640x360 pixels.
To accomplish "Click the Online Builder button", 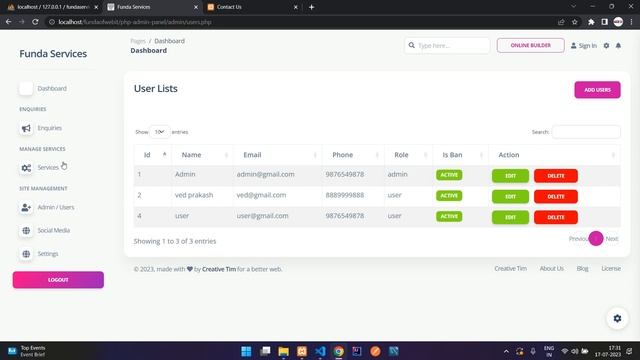I will tap(531, 45).
